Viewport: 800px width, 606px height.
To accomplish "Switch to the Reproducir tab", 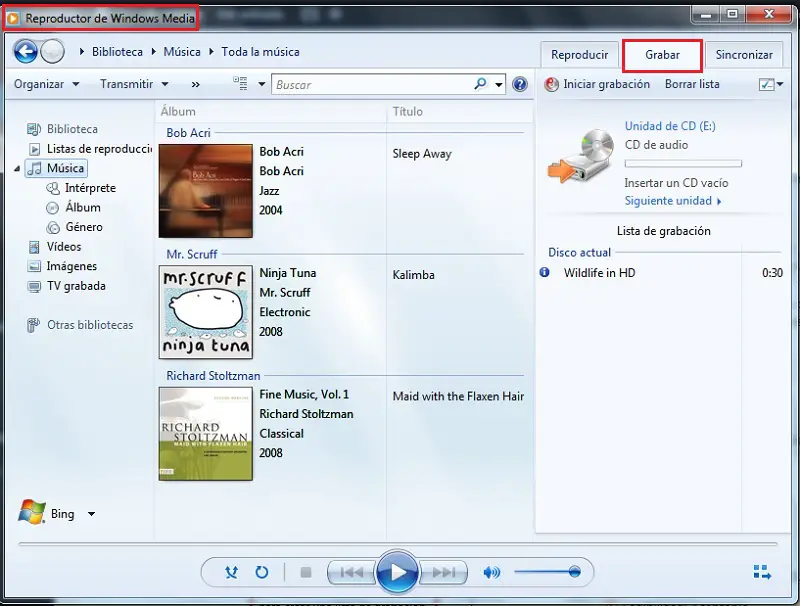I will click(579, 55).
